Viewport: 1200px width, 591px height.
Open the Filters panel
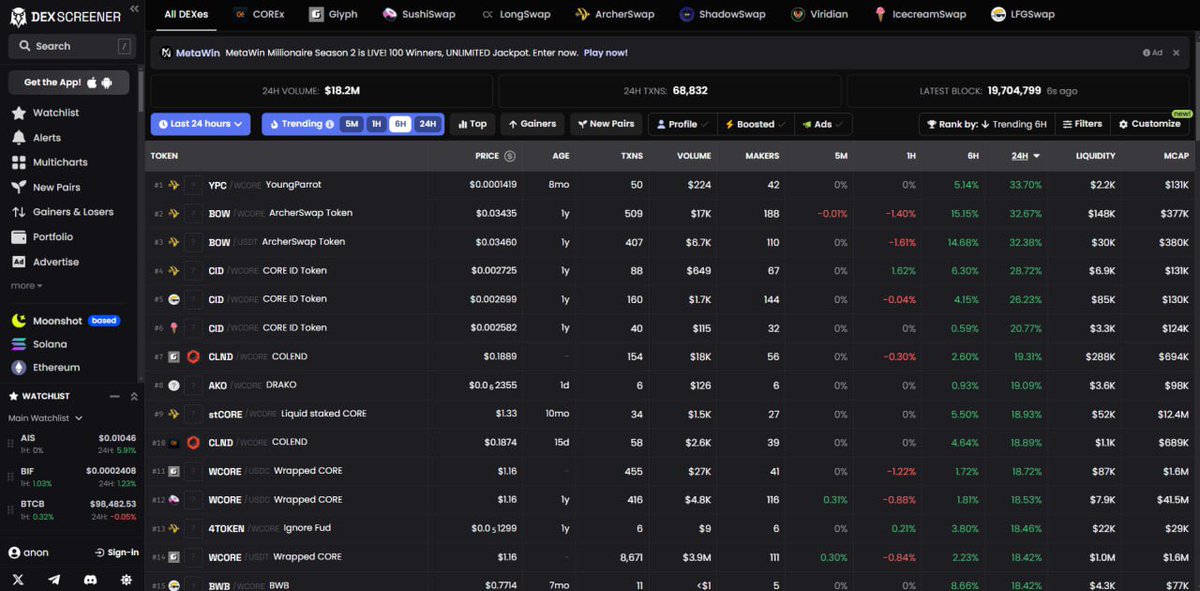1081,124
